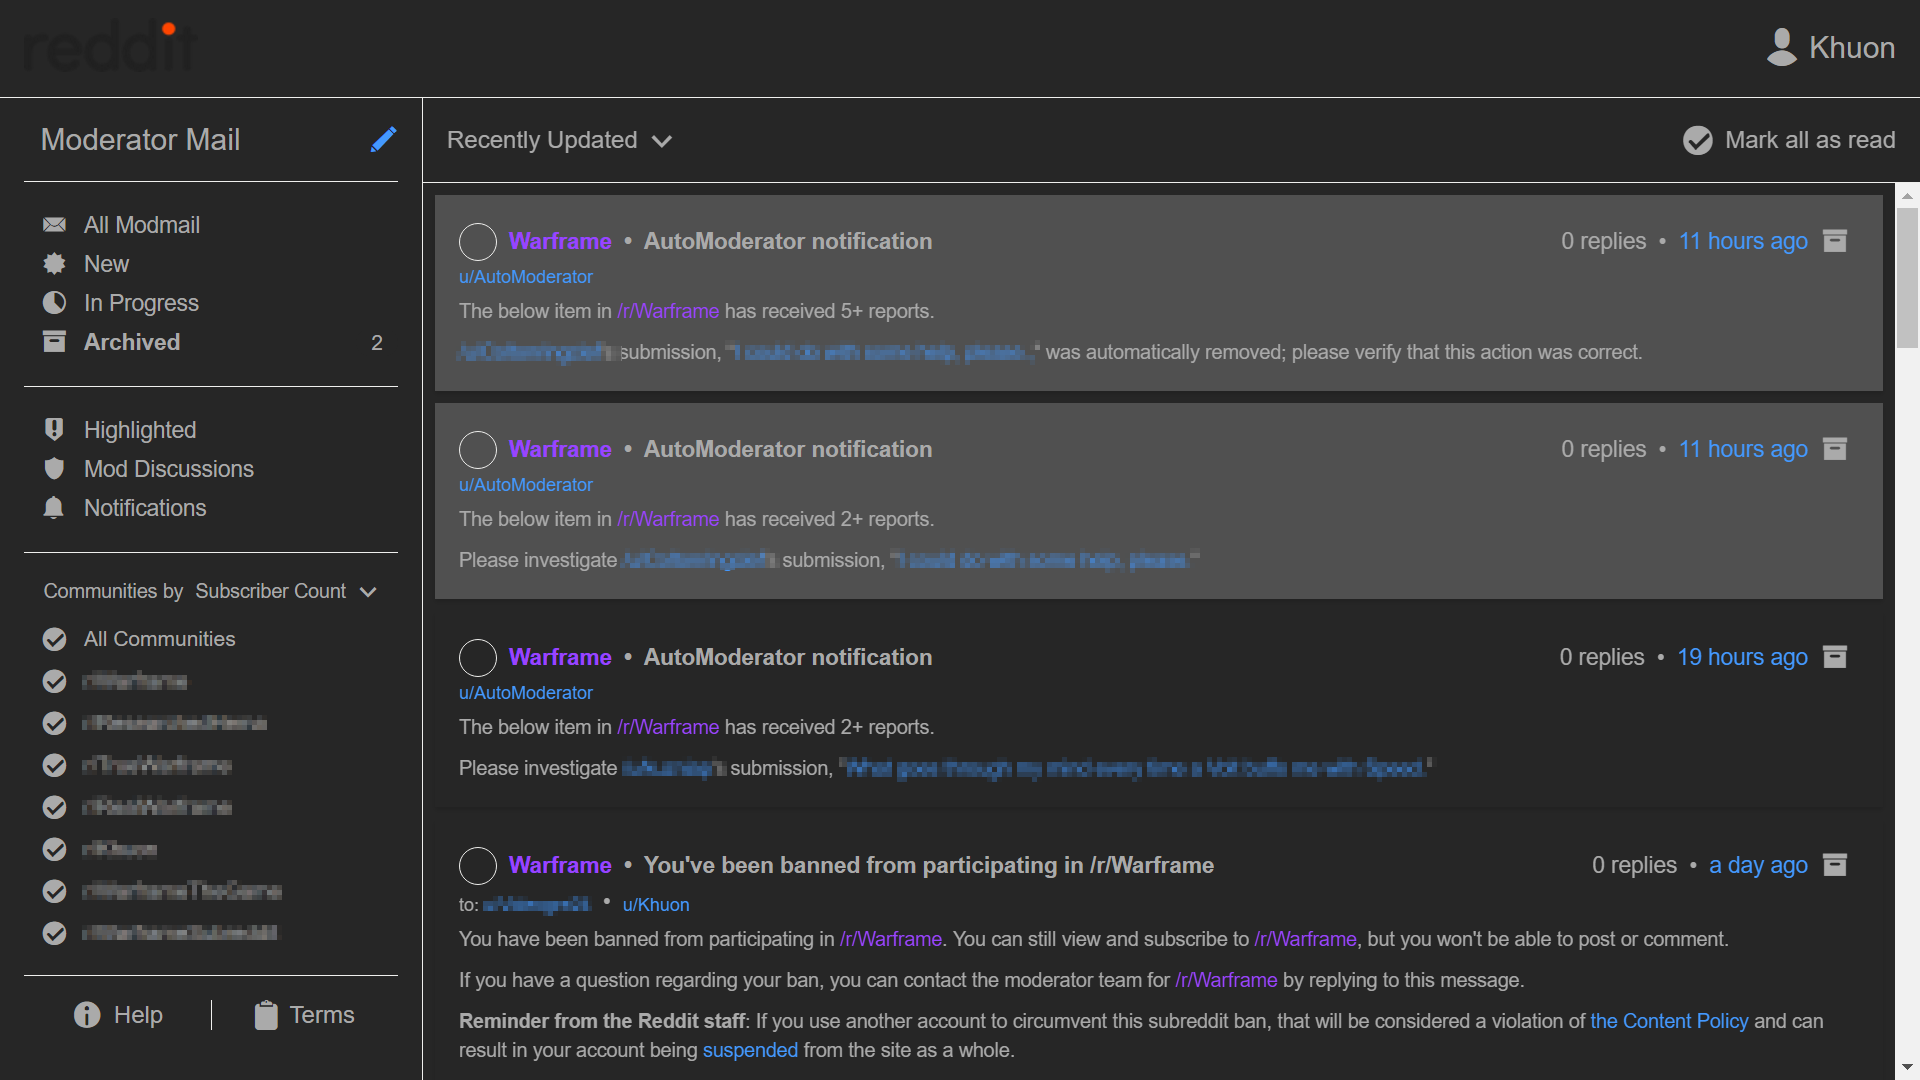This screenshot has height=1080, width=1920.
Task: Click the All Modmail envelope icon
Action: pyautogui.click(x=54, y=225)
